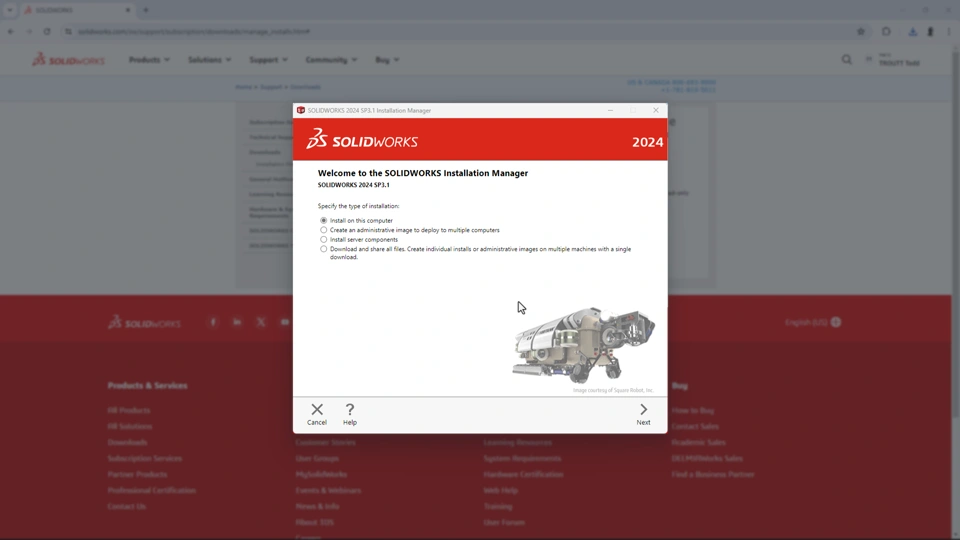Select the SOLIDWORKS browser tab
This screenshot has width=960, height=540.
click(77, 10)
